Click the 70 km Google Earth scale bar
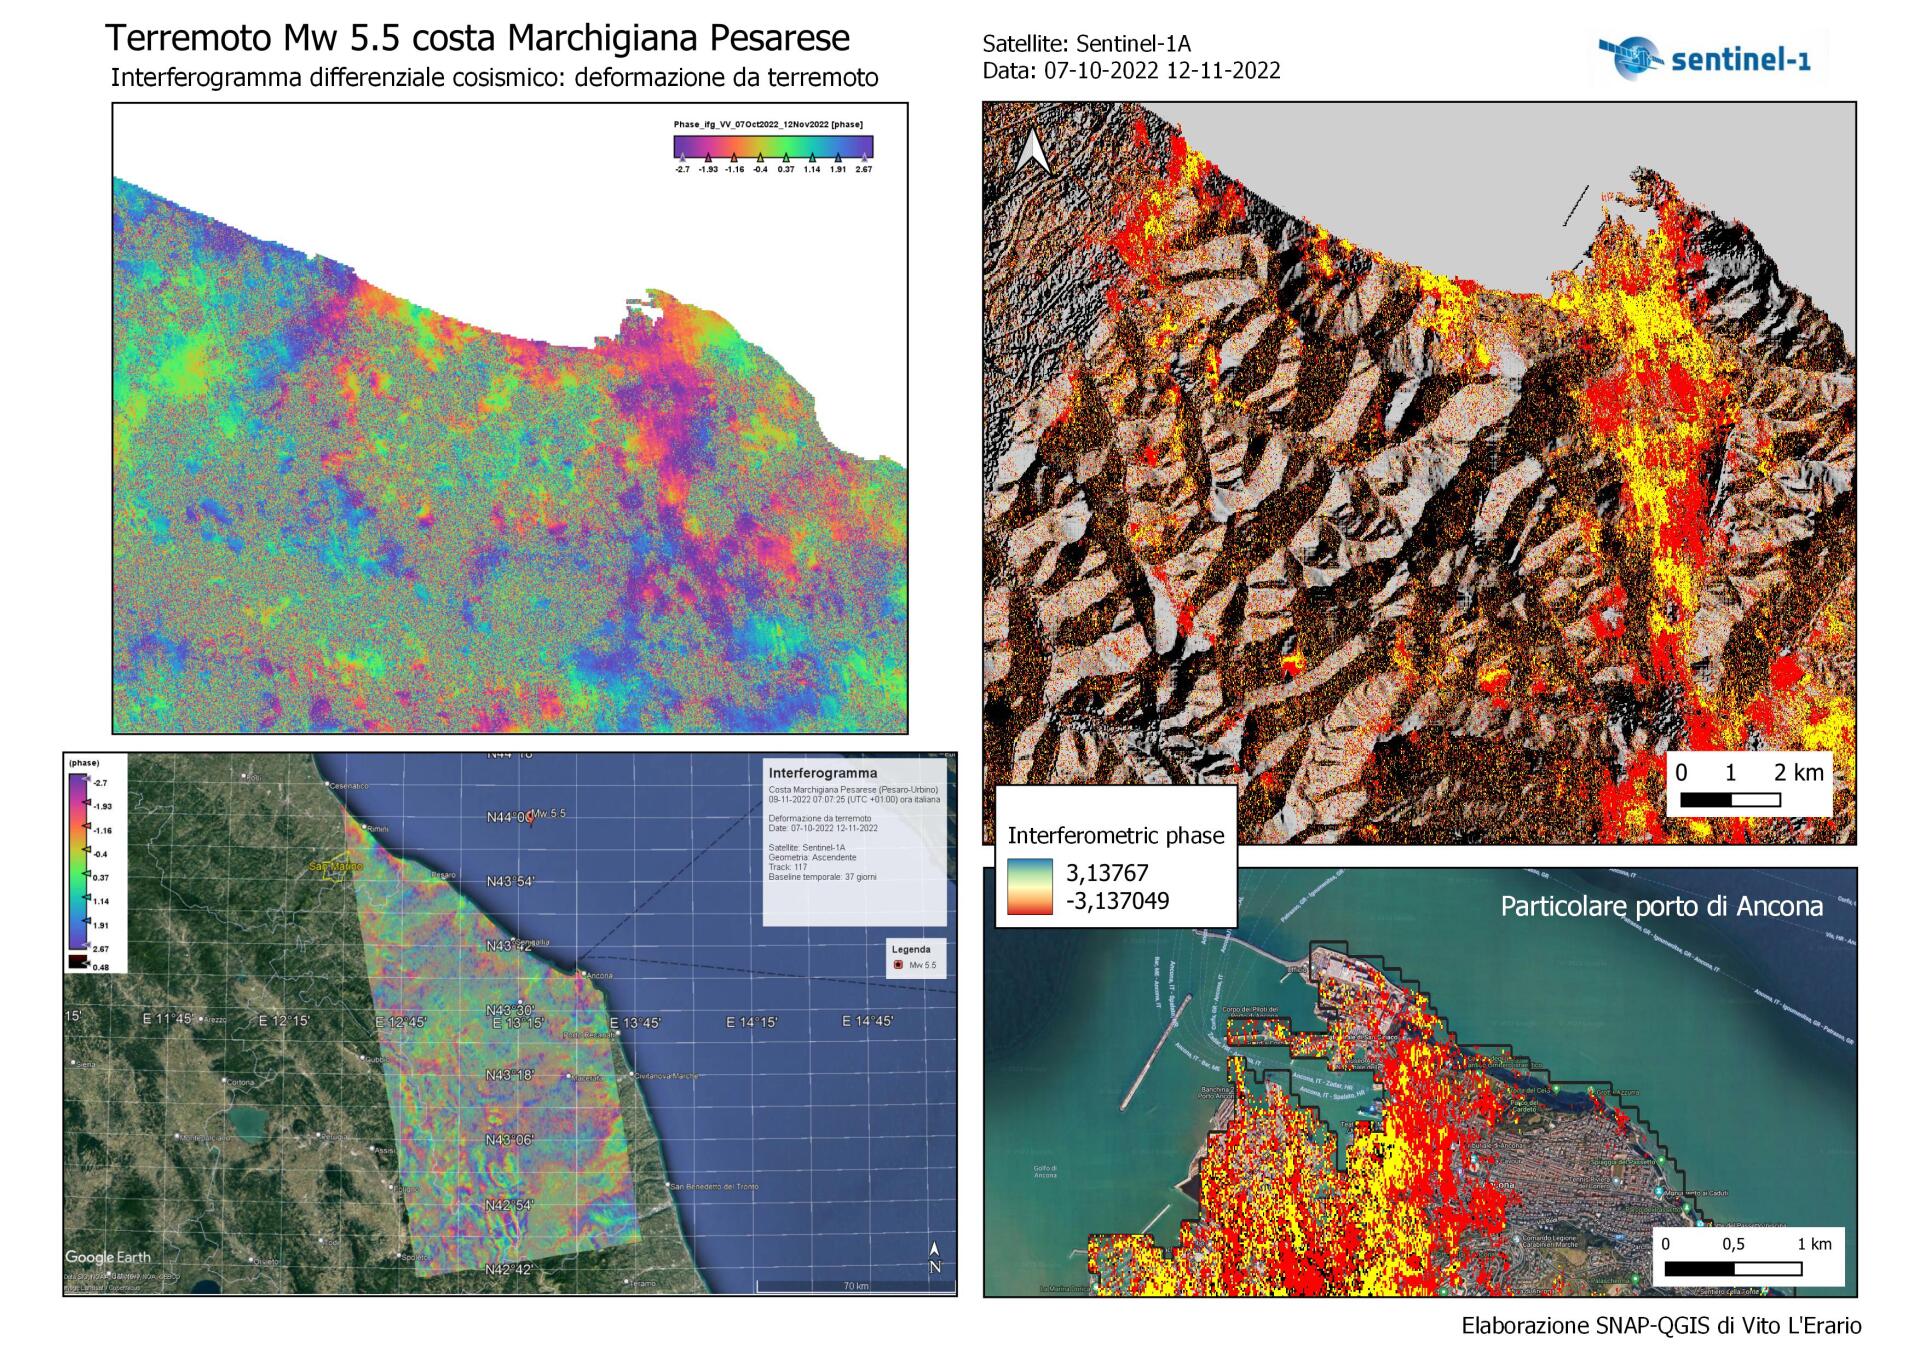 pyautogui.click(x=855, y=1287)
